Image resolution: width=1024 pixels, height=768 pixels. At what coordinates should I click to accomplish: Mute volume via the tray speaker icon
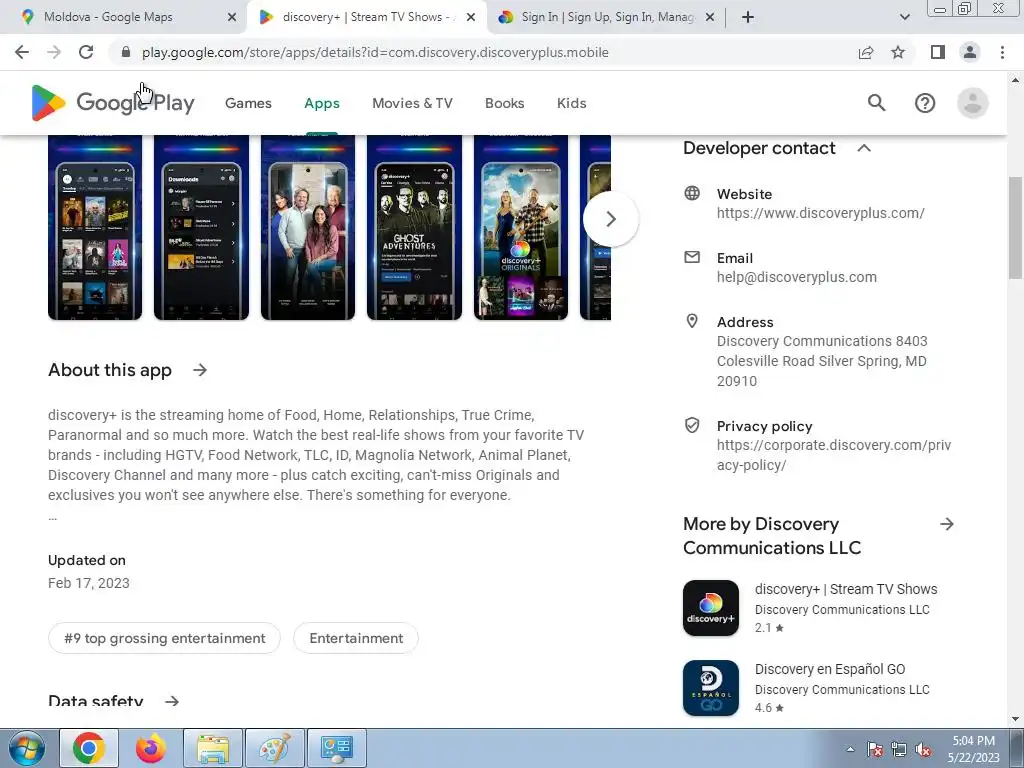click(923, 750)
